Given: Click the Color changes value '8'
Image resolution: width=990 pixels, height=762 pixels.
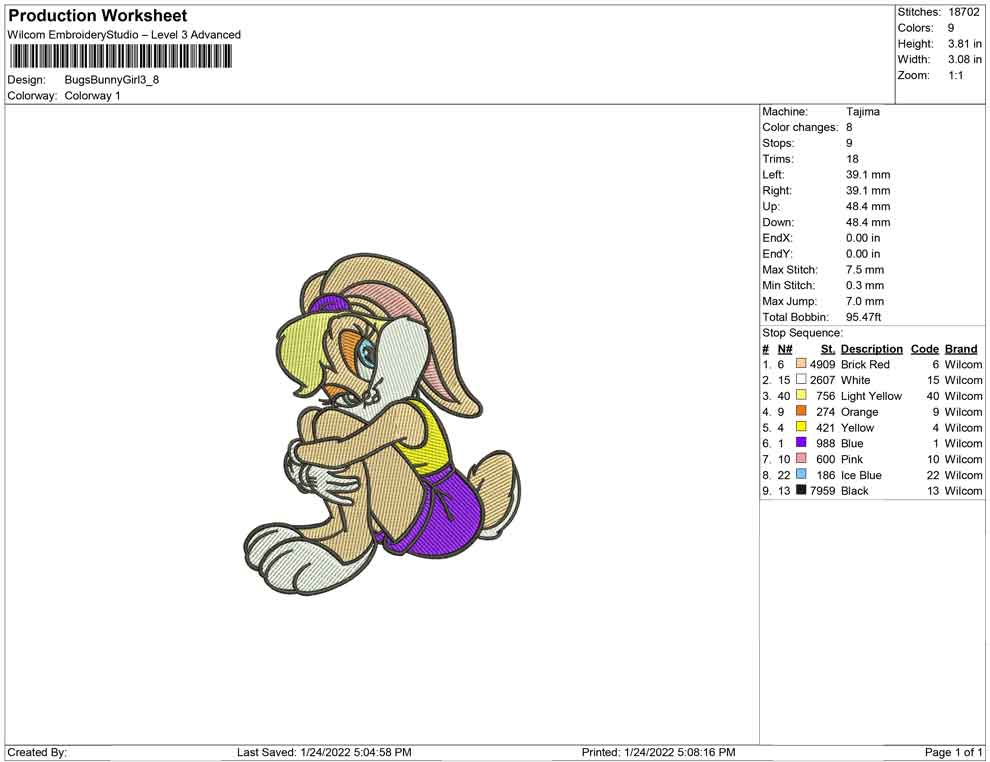Looking at the screenshot, I should (849, 127).
